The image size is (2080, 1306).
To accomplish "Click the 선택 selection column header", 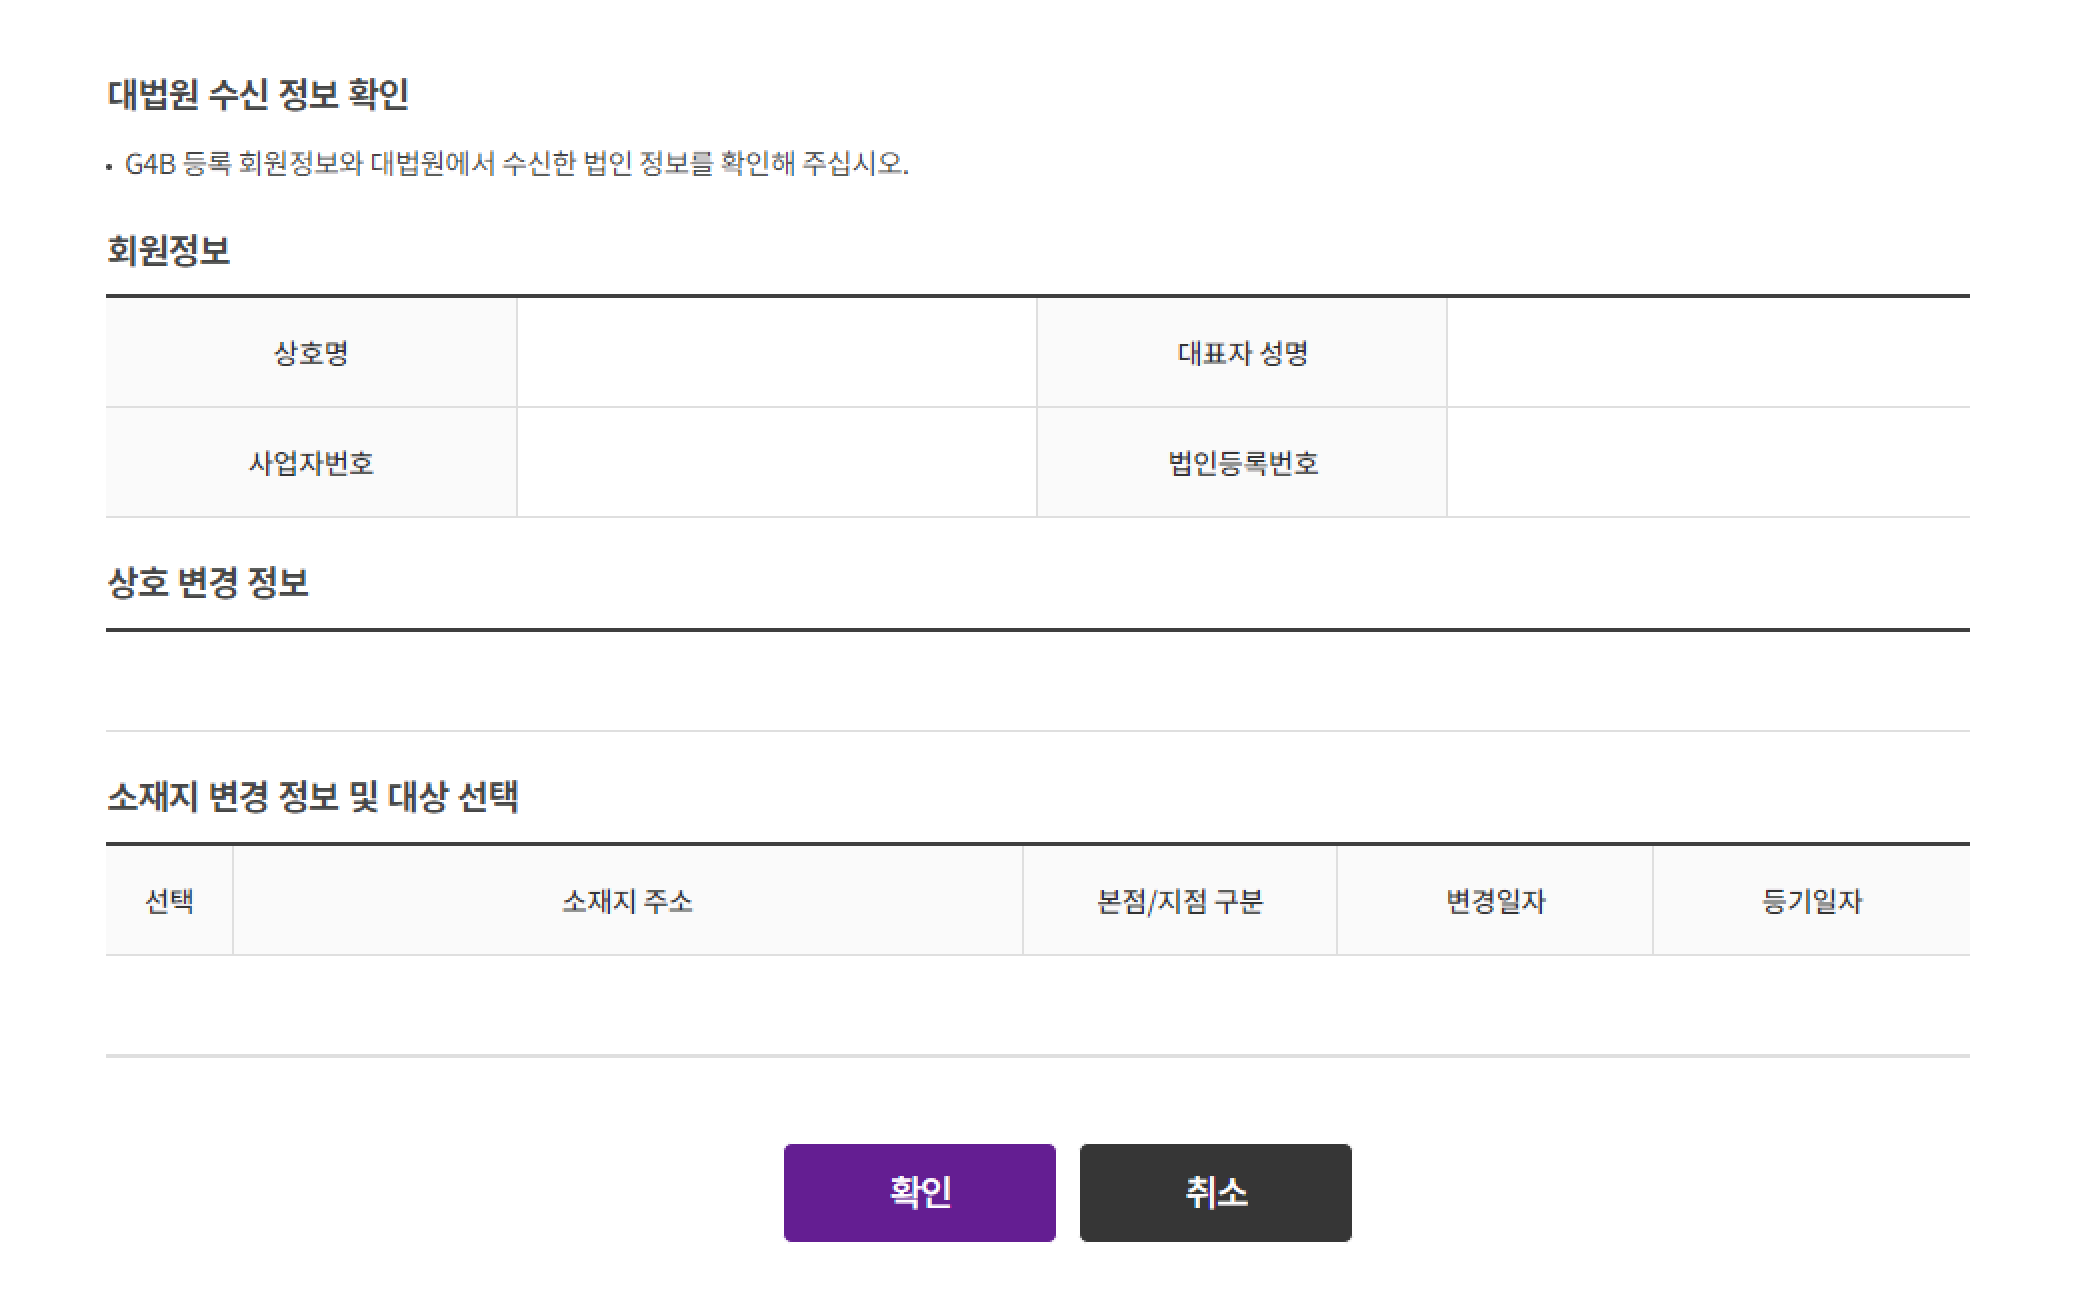I will point(168,900).
